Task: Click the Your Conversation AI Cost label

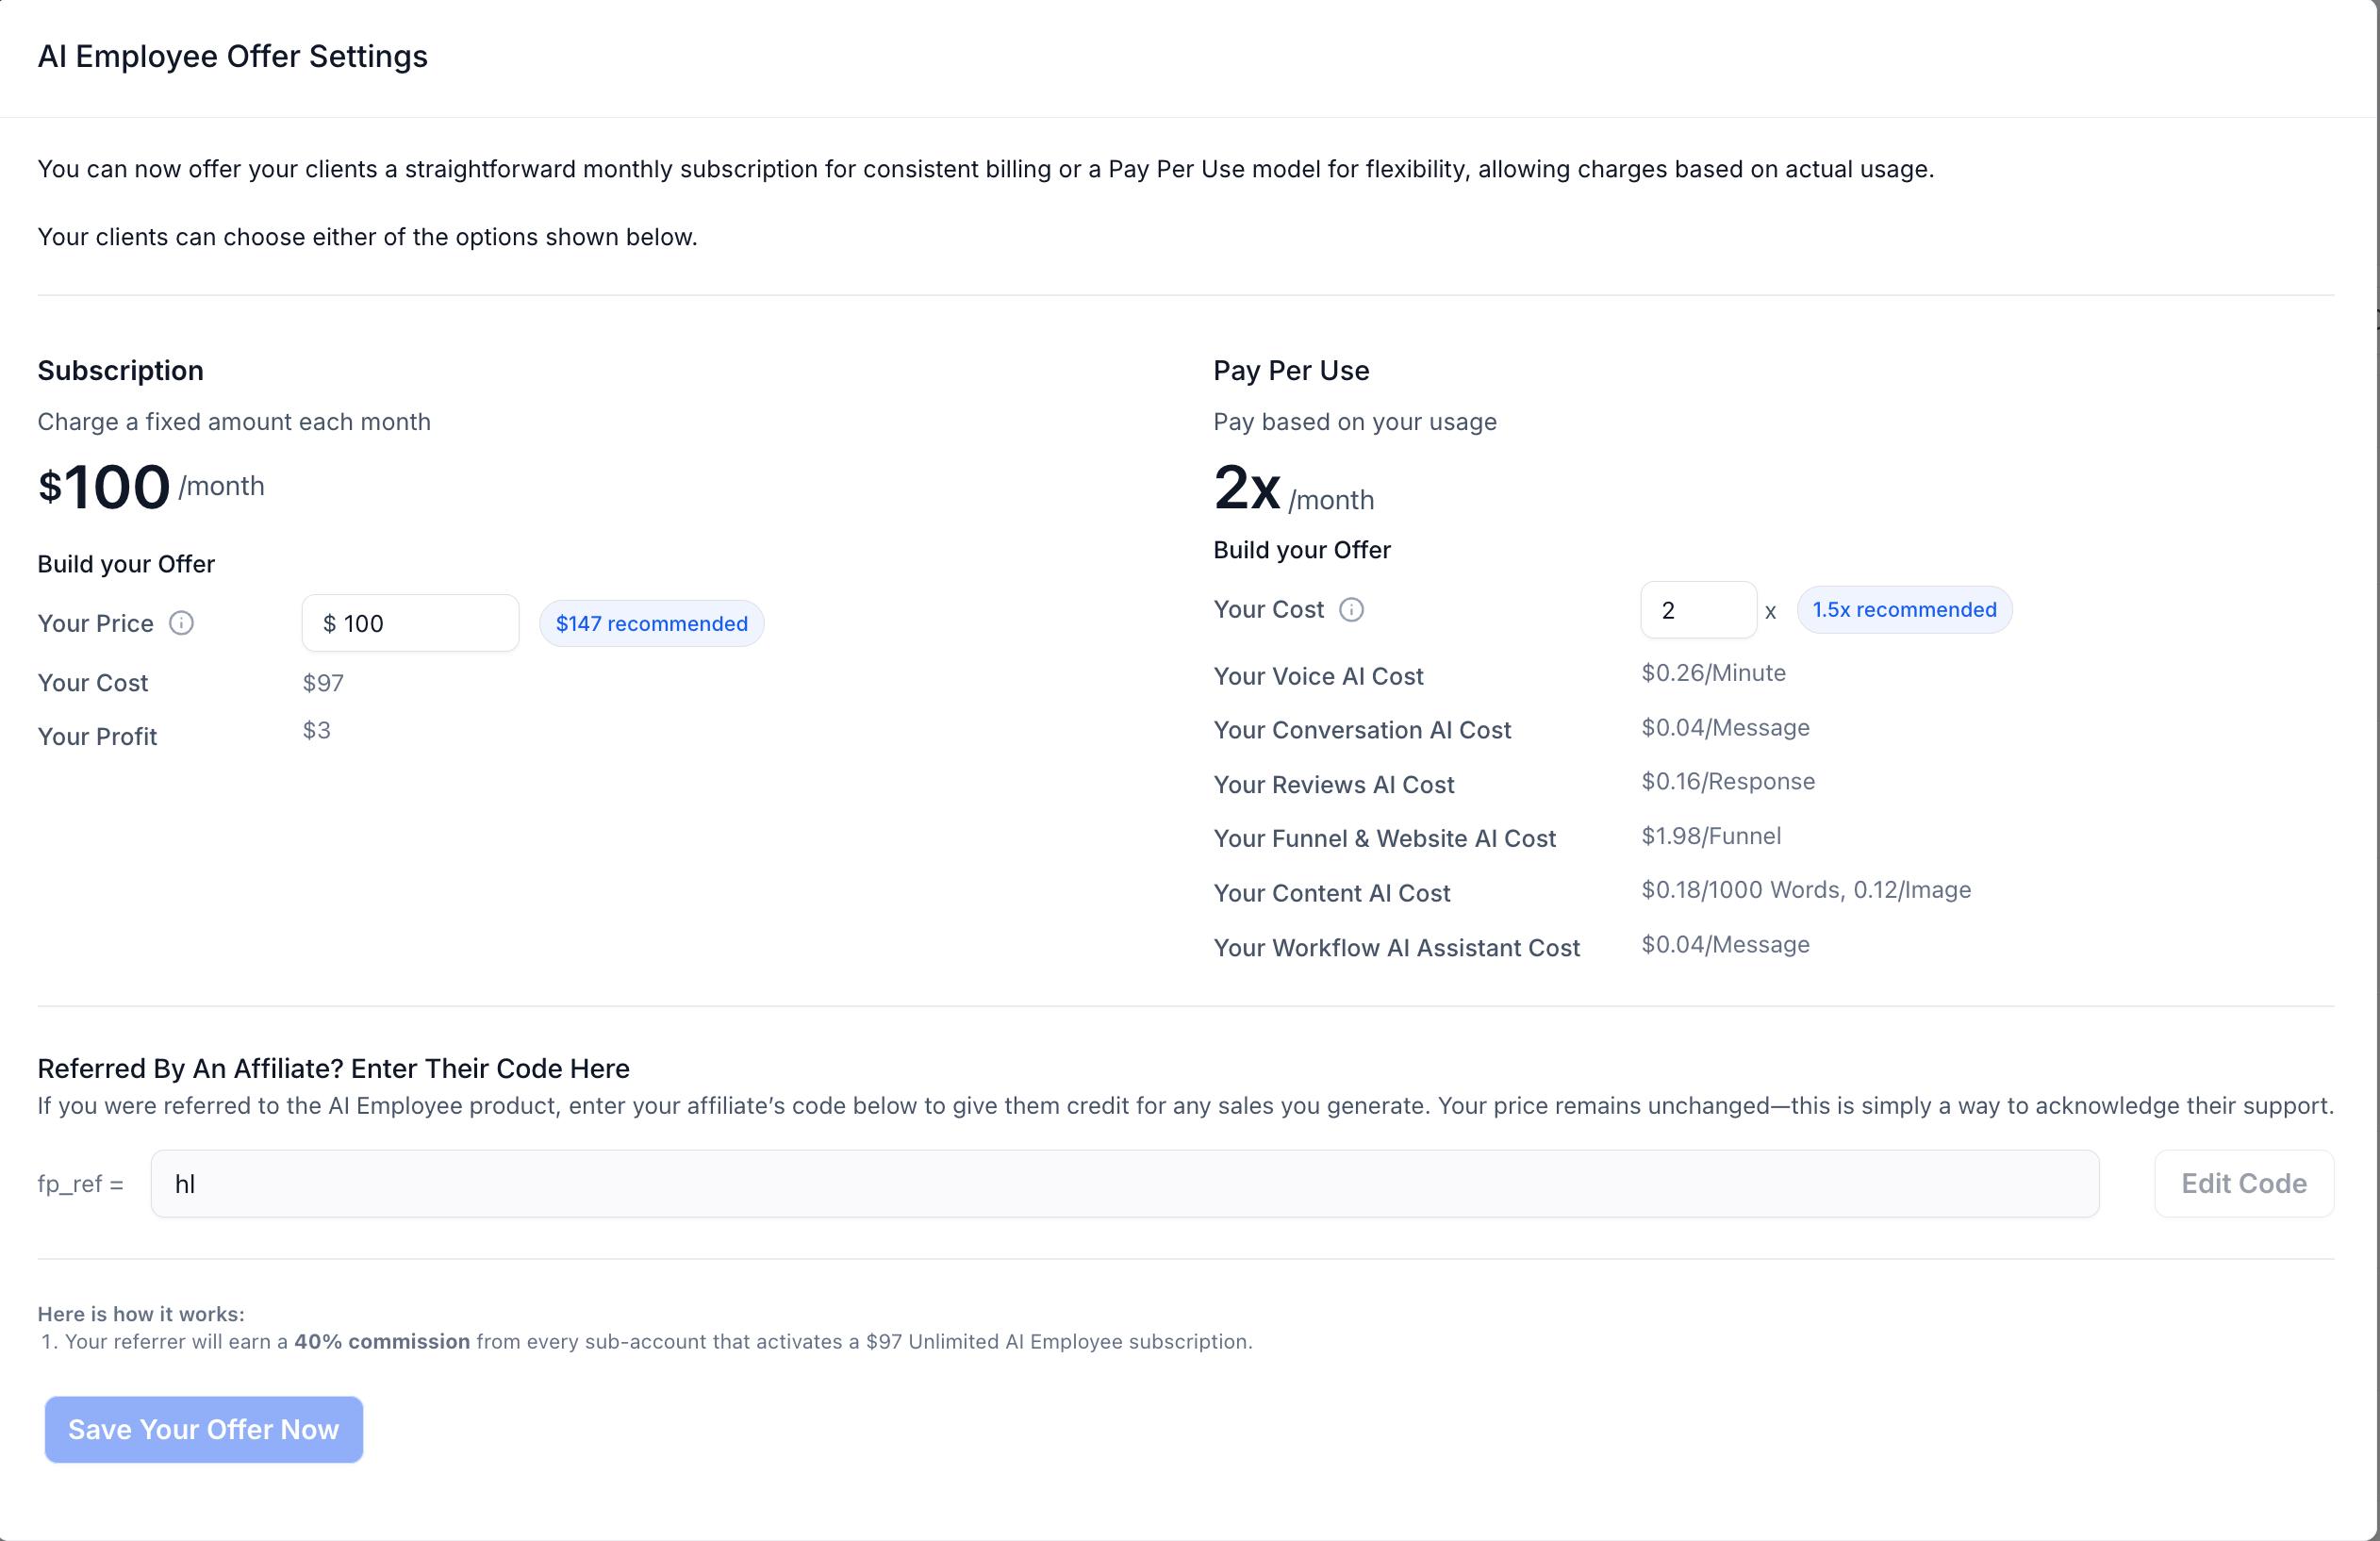Action: click(1362, 730)
